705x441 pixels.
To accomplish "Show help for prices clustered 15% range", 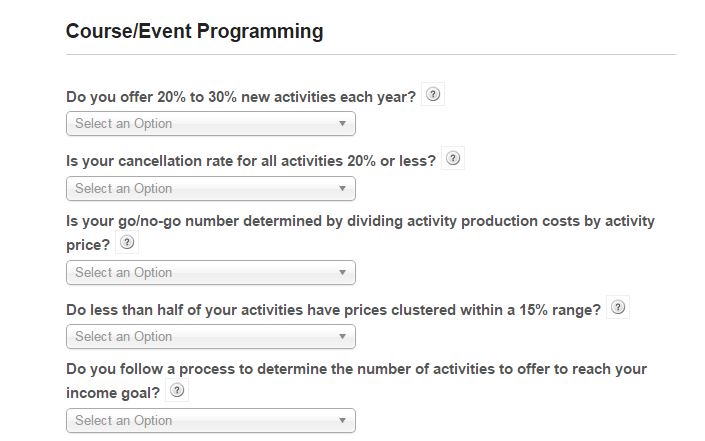I will pos(618,308).
